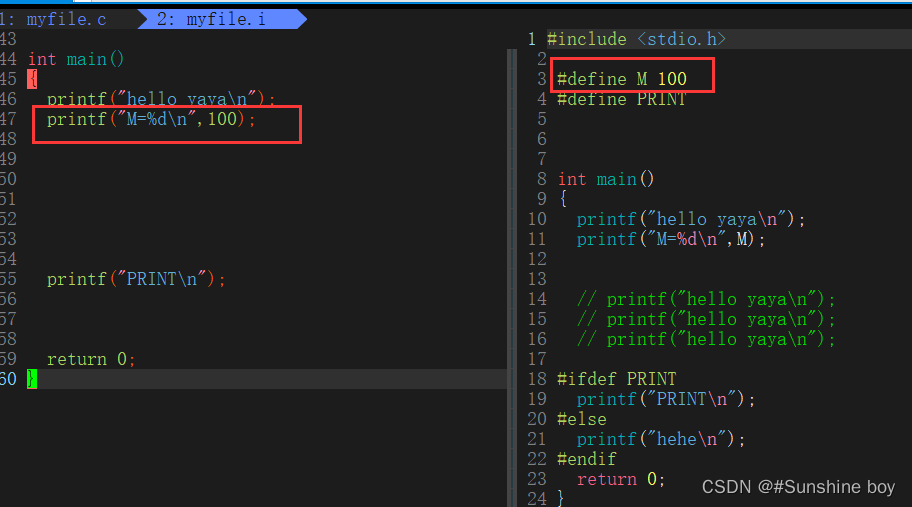Screen dimensions: 912x507
Task: Place cursor on #define M 100
Action: (621, 79)
